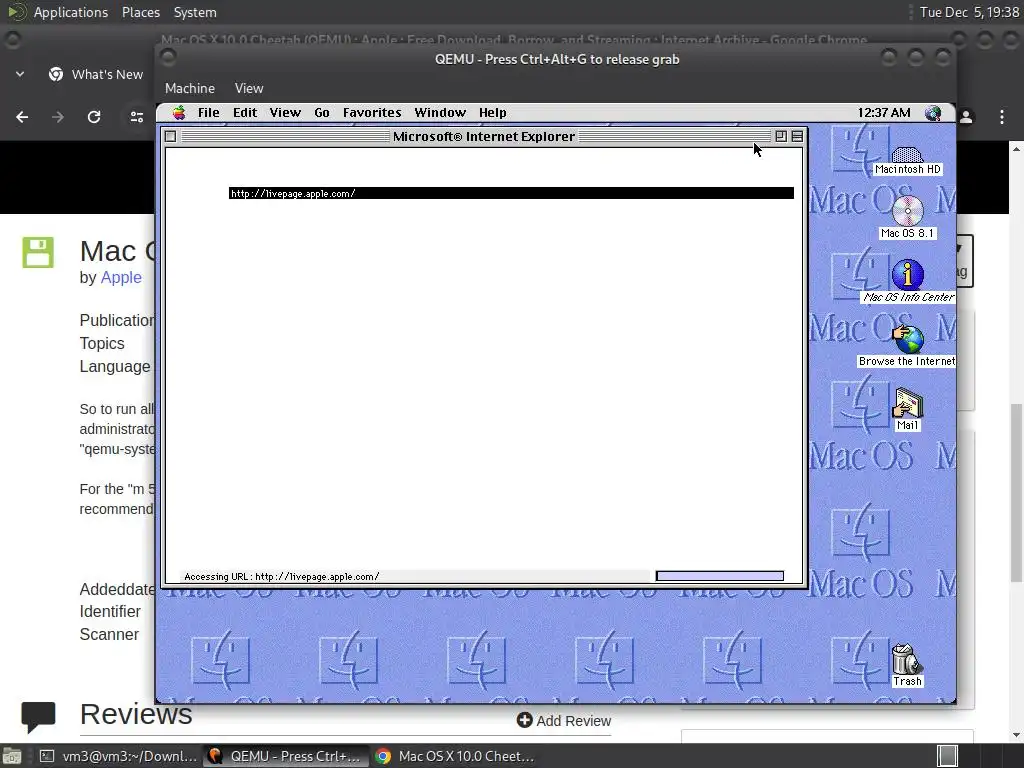Image resolution: width=1024 pixels, height=768 pixels.
Task: Open the System menu
Action: click(x=195, y=12)
